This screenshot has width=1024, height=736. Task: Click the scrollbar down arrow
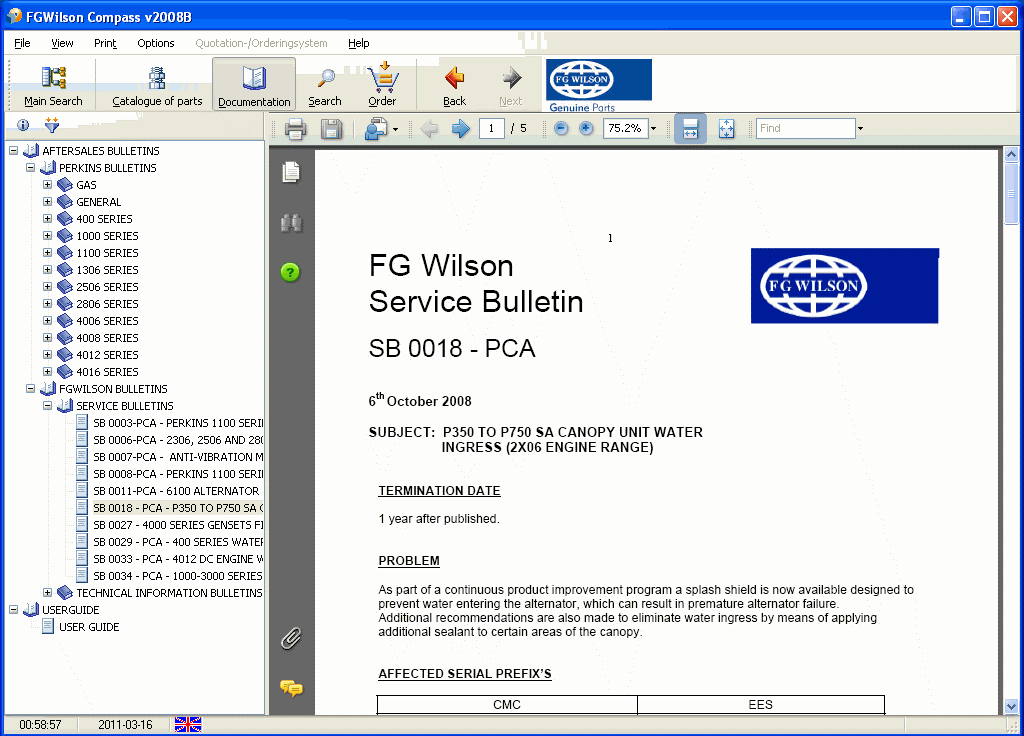[1011, 706]
